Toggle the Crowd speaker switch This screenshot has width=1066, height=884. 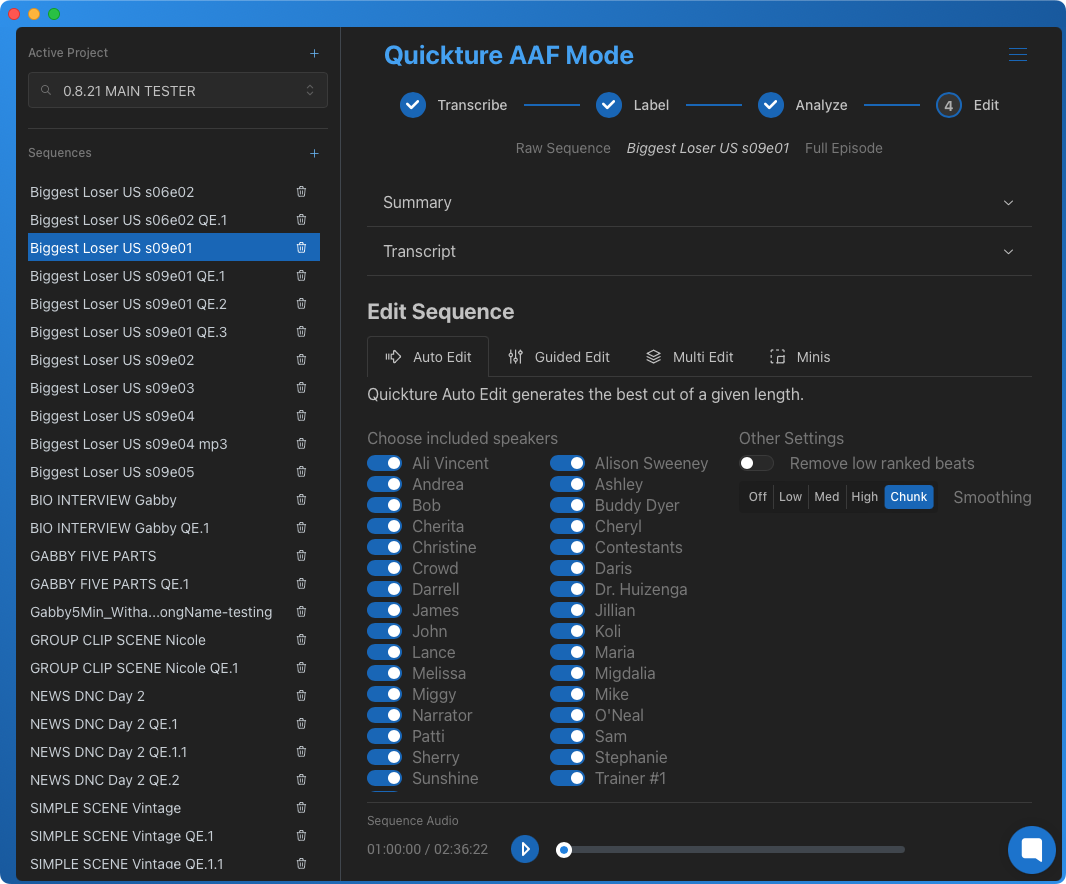[385, 568]
